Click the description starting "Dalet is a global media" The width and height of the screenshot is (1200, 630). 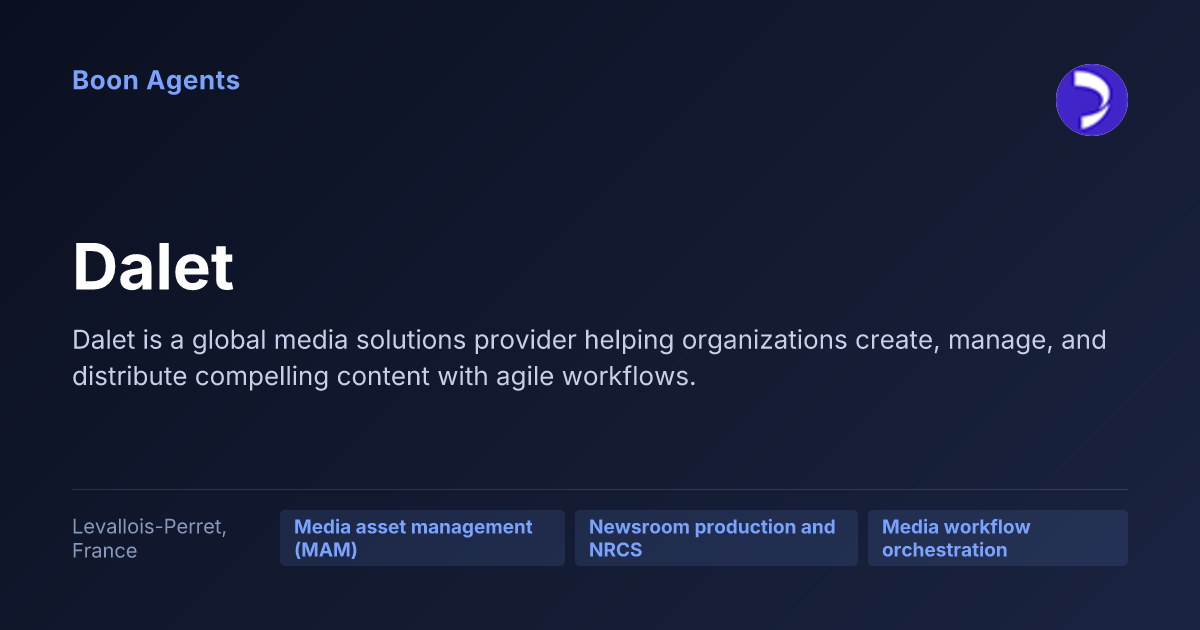pos(589,358)
